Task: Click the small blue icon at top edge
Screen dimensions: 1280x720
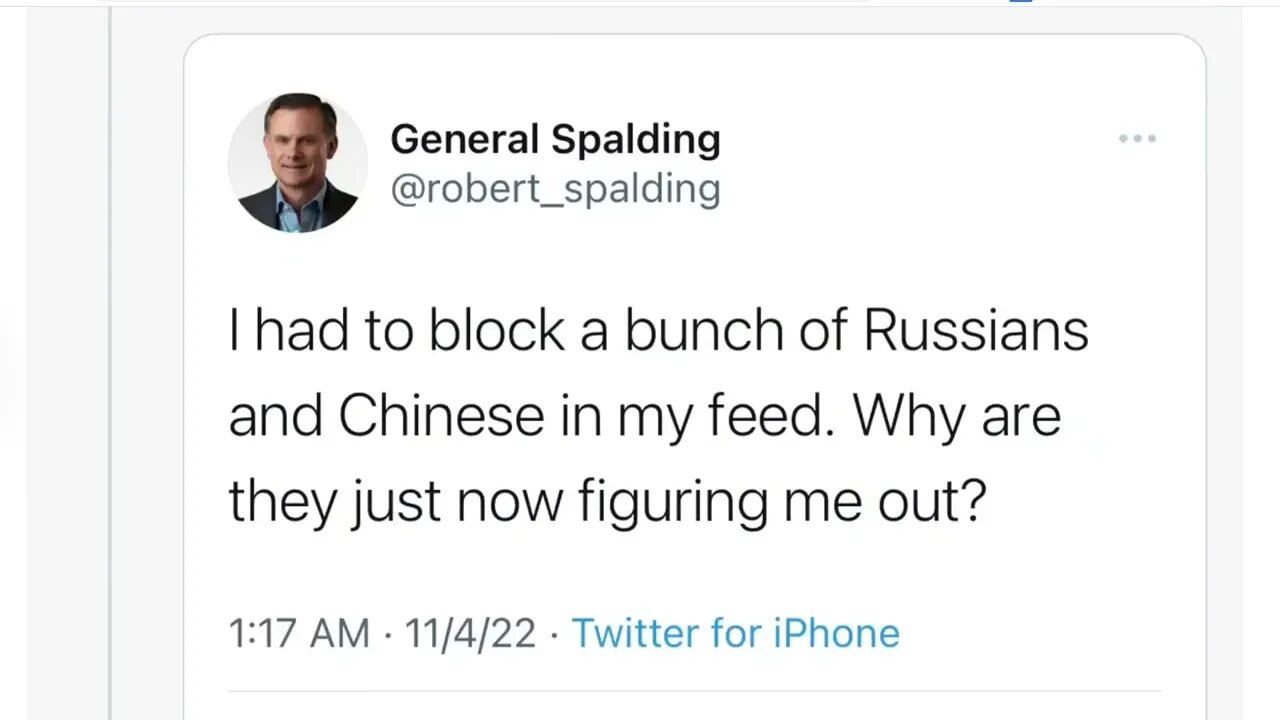Action: click(x=1020, y=2)
